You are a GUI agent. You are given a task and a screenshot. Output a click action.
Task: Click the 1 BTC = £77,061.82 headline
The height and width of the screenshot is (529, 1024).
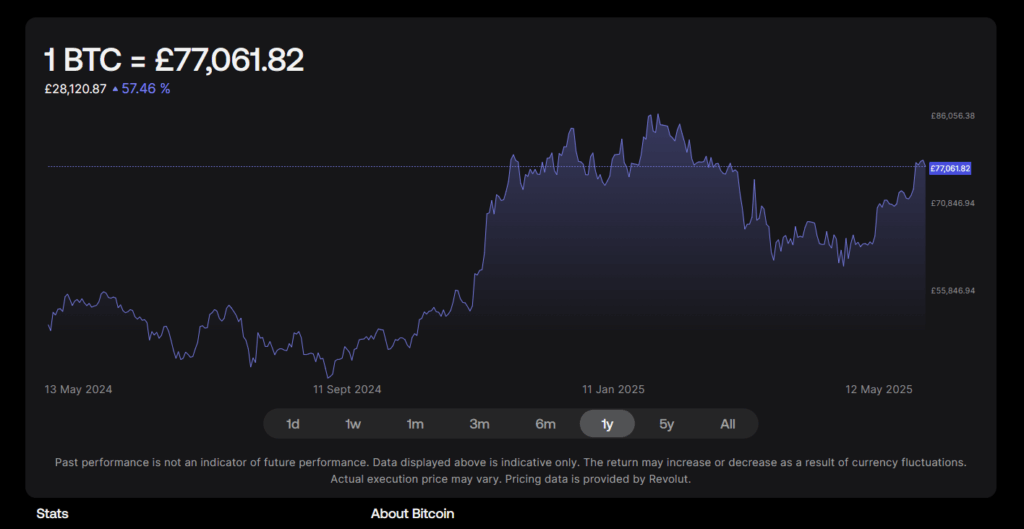tap(174, 60)
